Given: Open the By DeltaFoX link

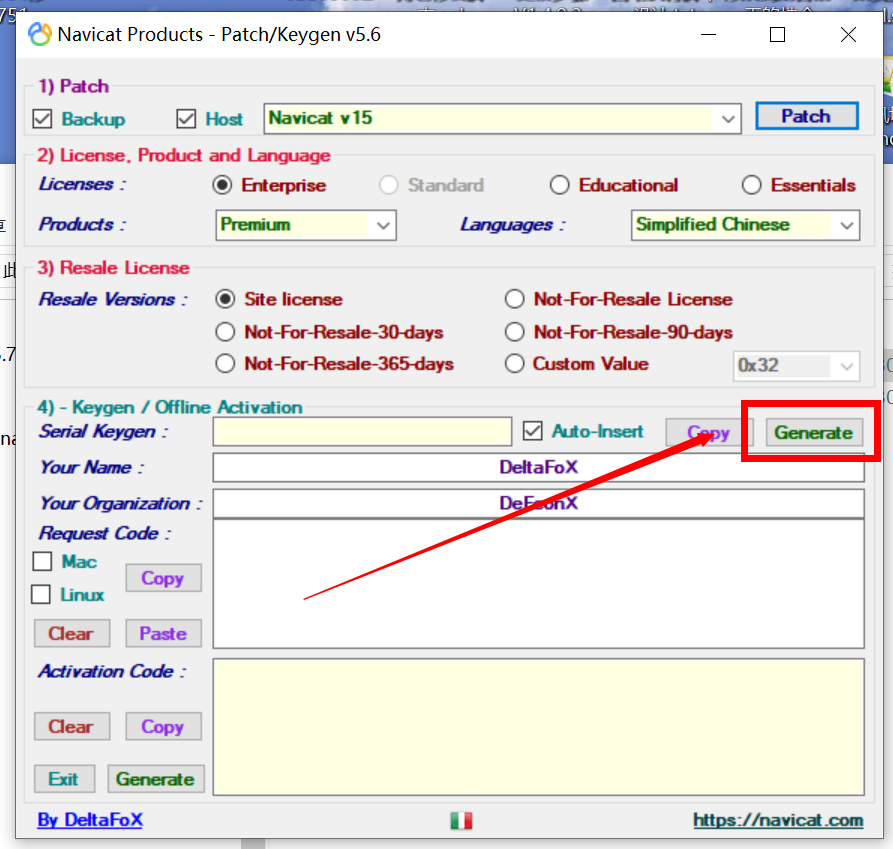Looking at the screenshot, I should (90, 820).
